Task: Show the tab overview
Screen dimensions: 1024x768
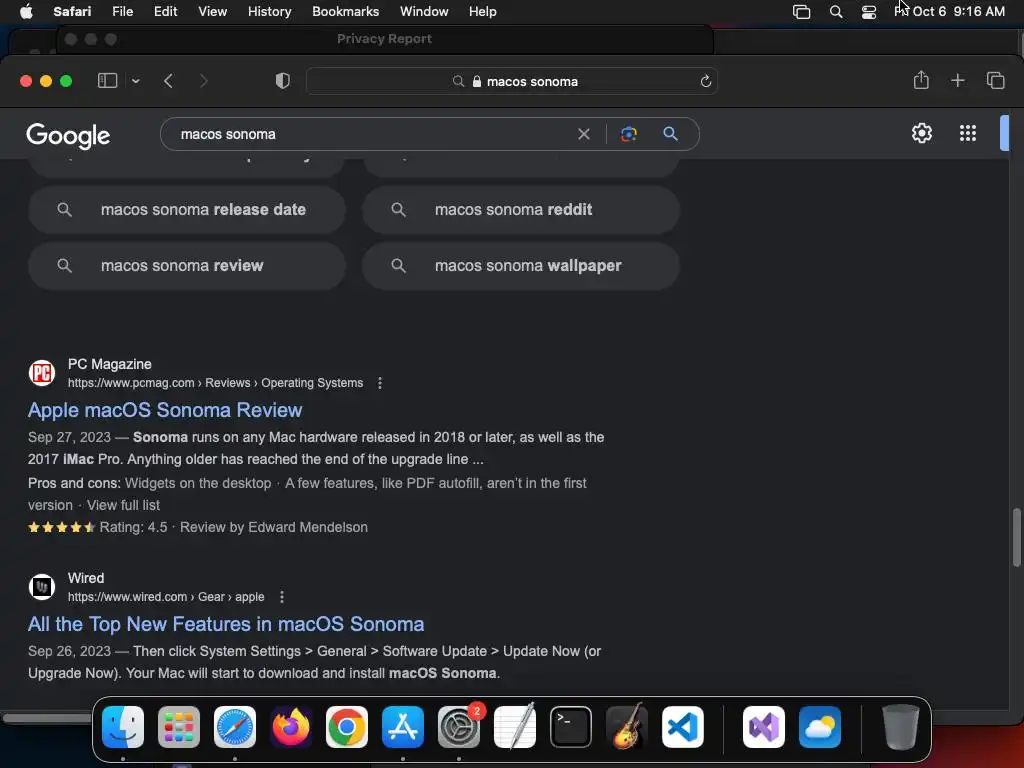Action: click(x=995, y=80)
